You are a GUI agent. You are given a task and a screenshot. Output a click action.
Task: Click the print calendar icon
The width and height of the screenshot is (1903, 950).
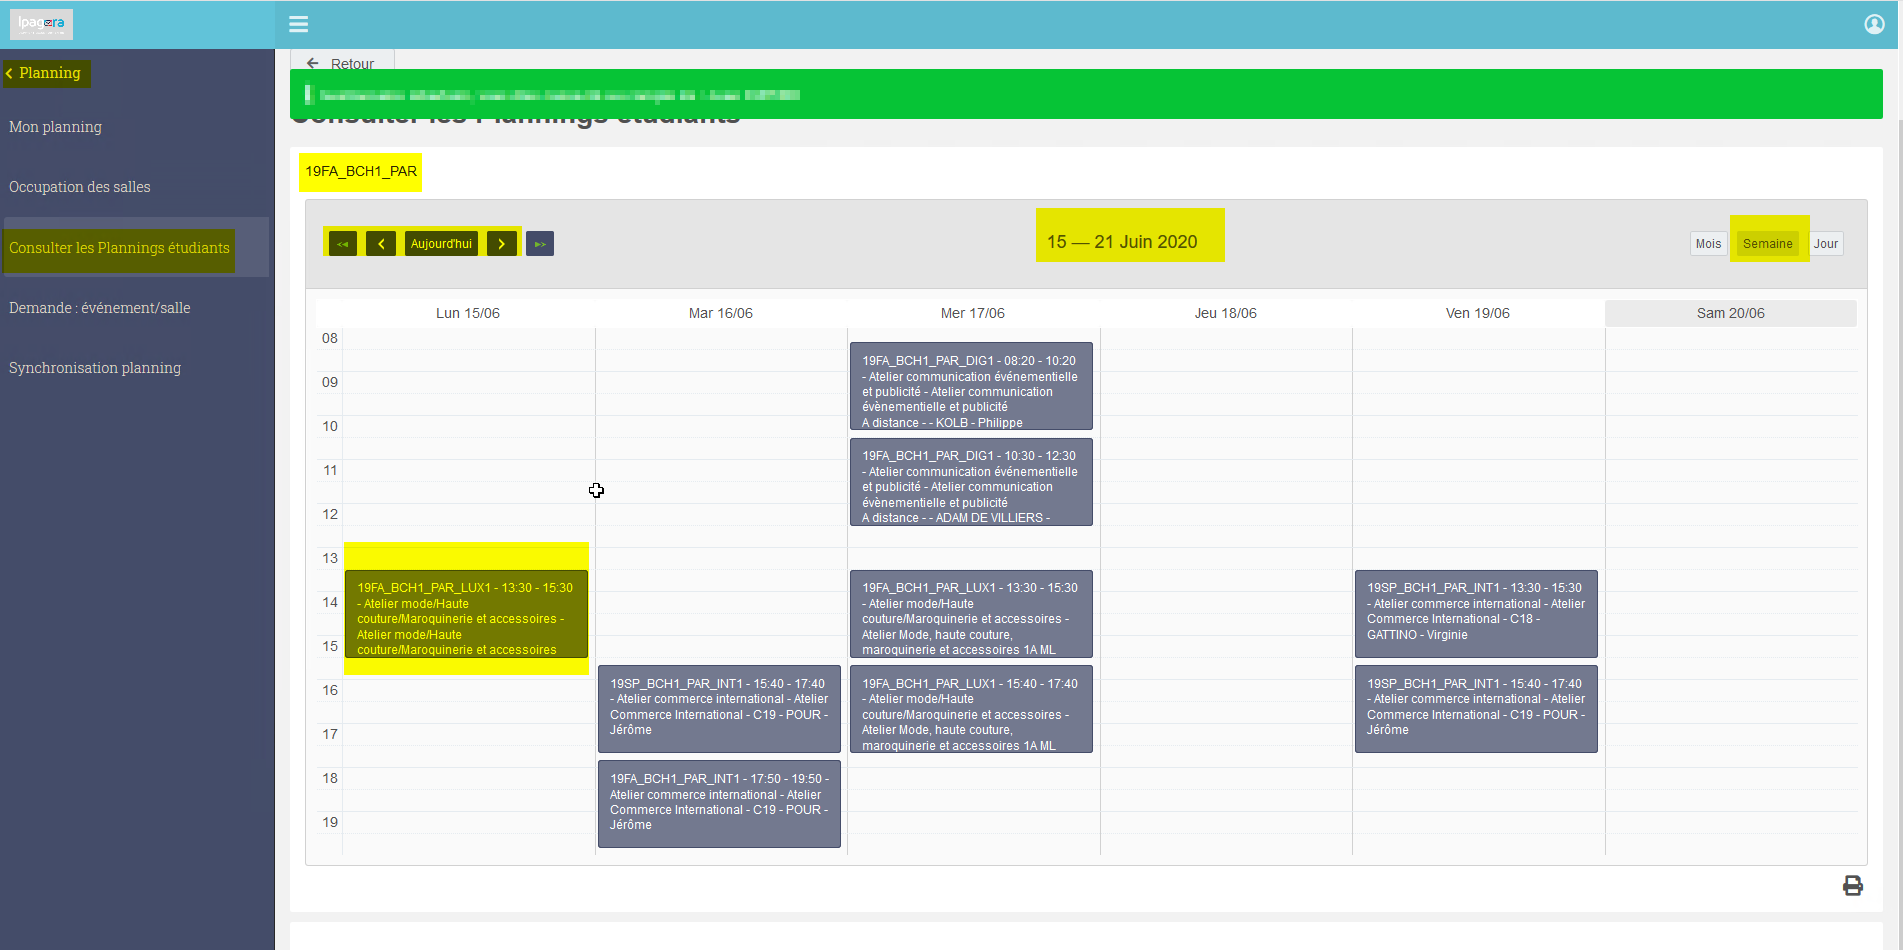[x=1853, y=886]
